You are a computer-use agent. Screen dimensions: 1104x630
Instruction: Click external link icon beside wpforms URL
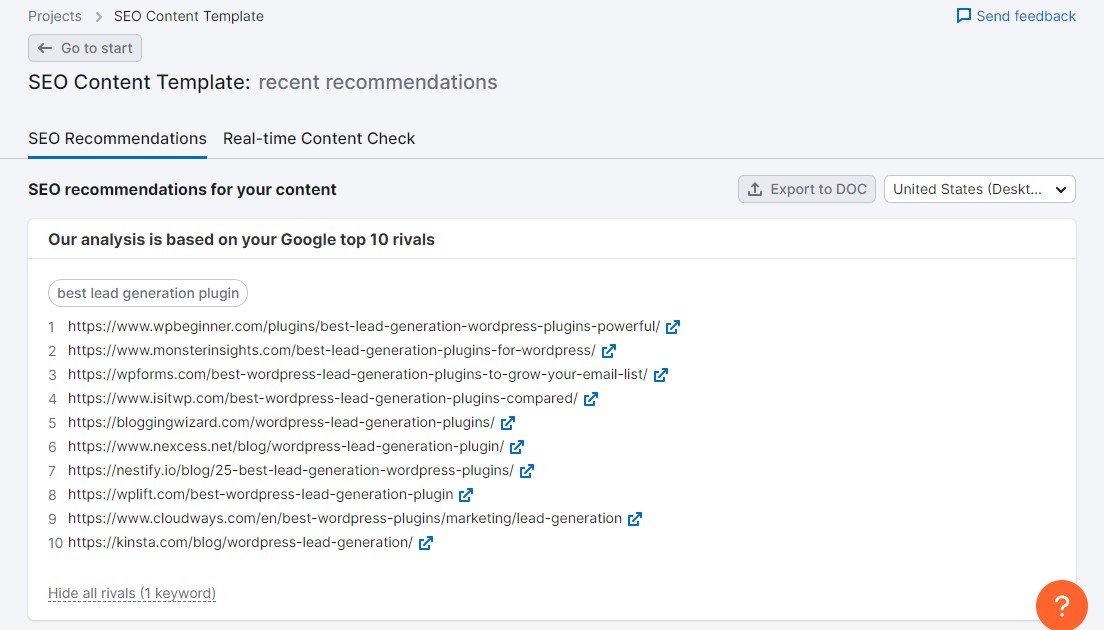pos(660,374)
